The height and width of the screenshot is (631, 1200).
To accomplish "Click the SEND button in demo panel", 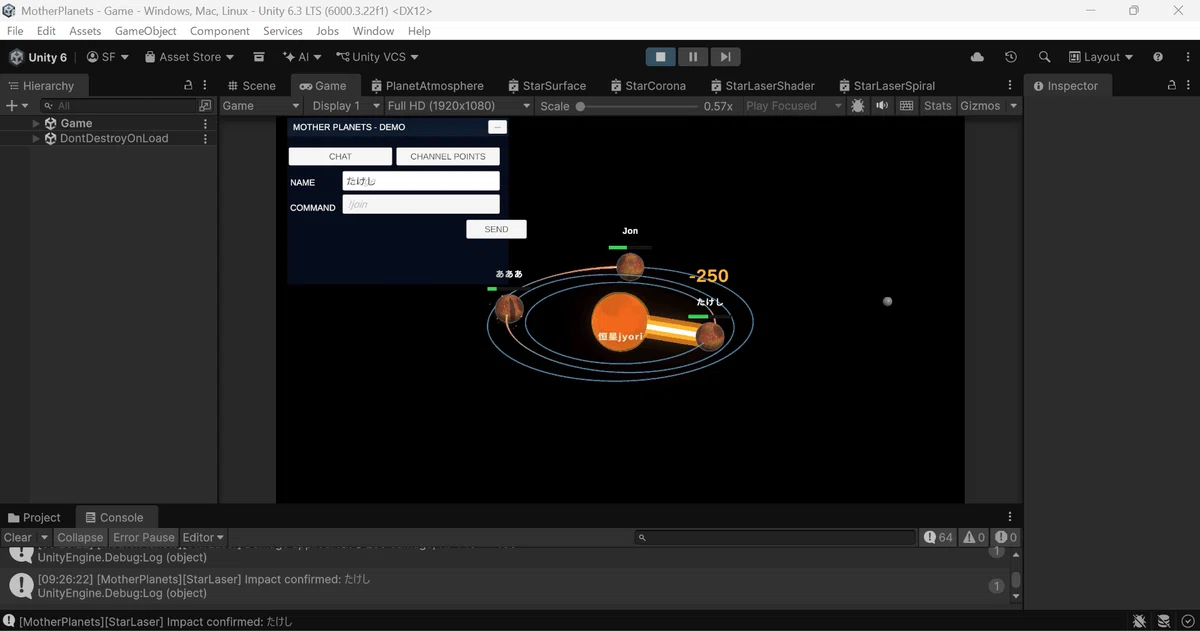I will click(496, 229).
